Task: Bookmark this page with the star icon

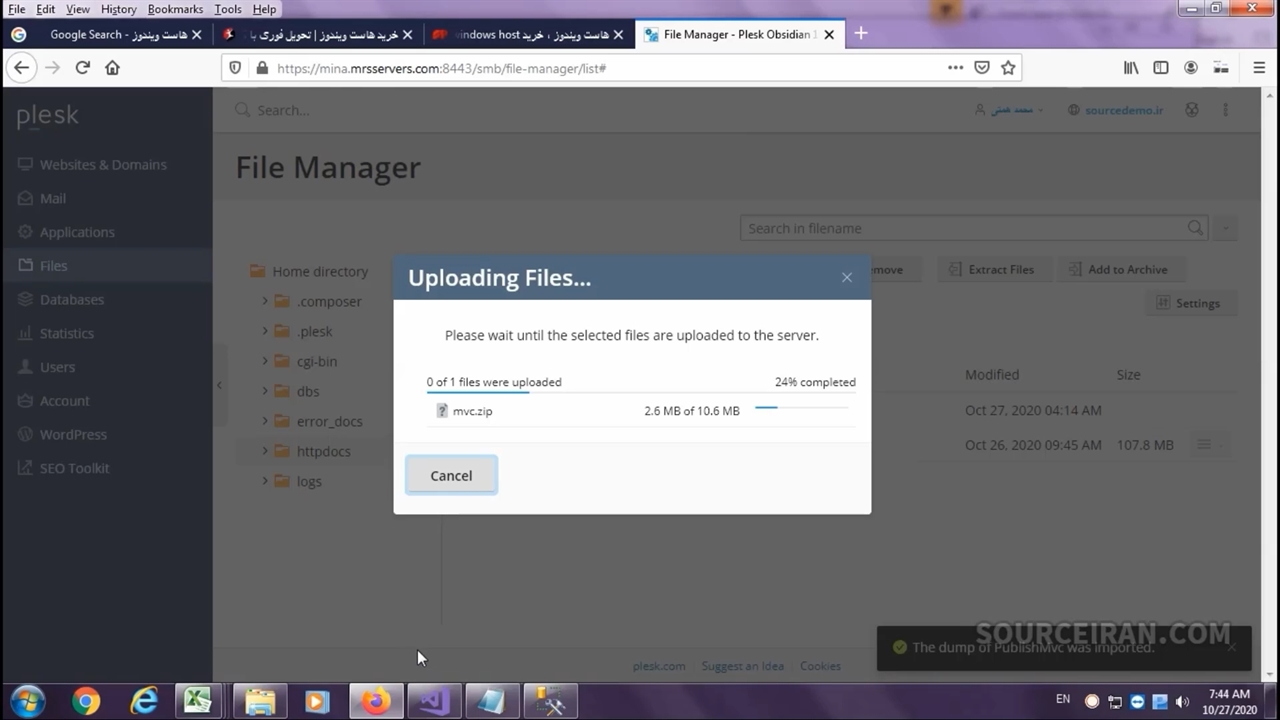Action: (x=1008, y=68)
